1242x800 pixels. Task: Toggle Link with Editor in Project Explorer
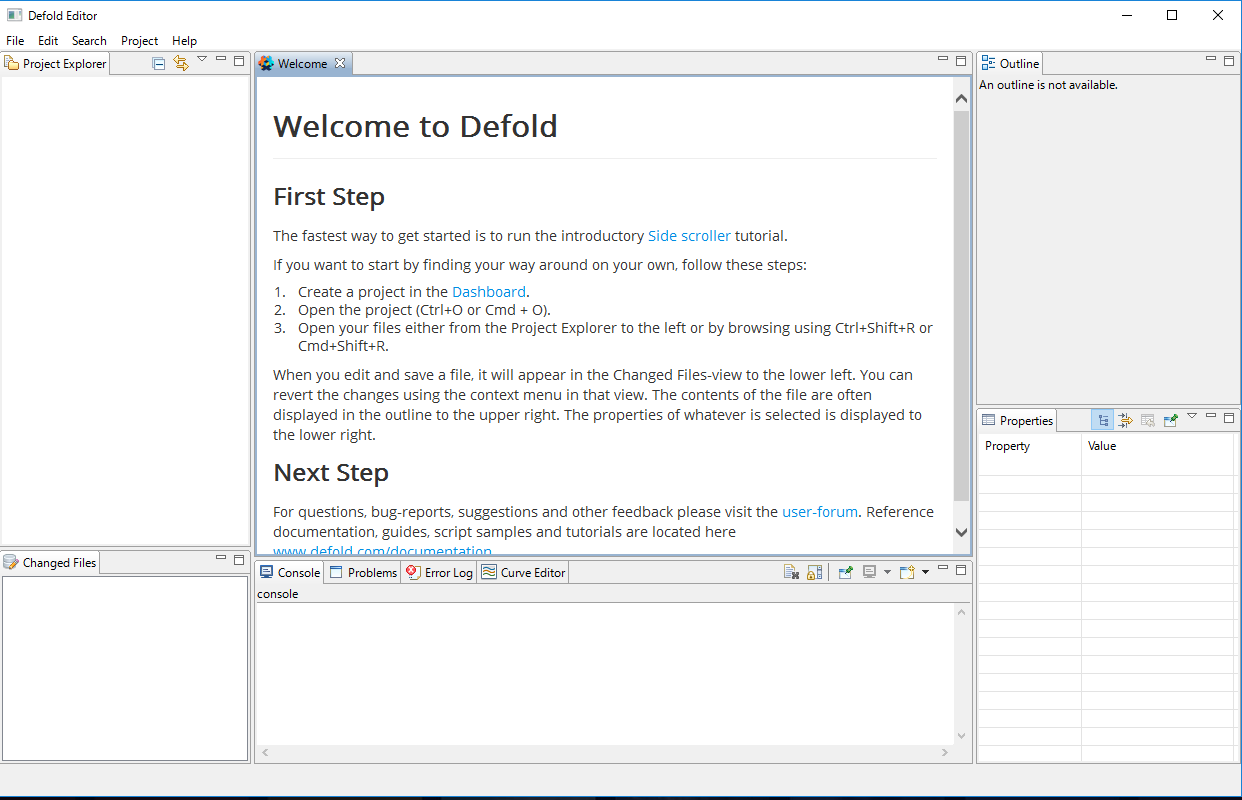click(x=181, y=63)
